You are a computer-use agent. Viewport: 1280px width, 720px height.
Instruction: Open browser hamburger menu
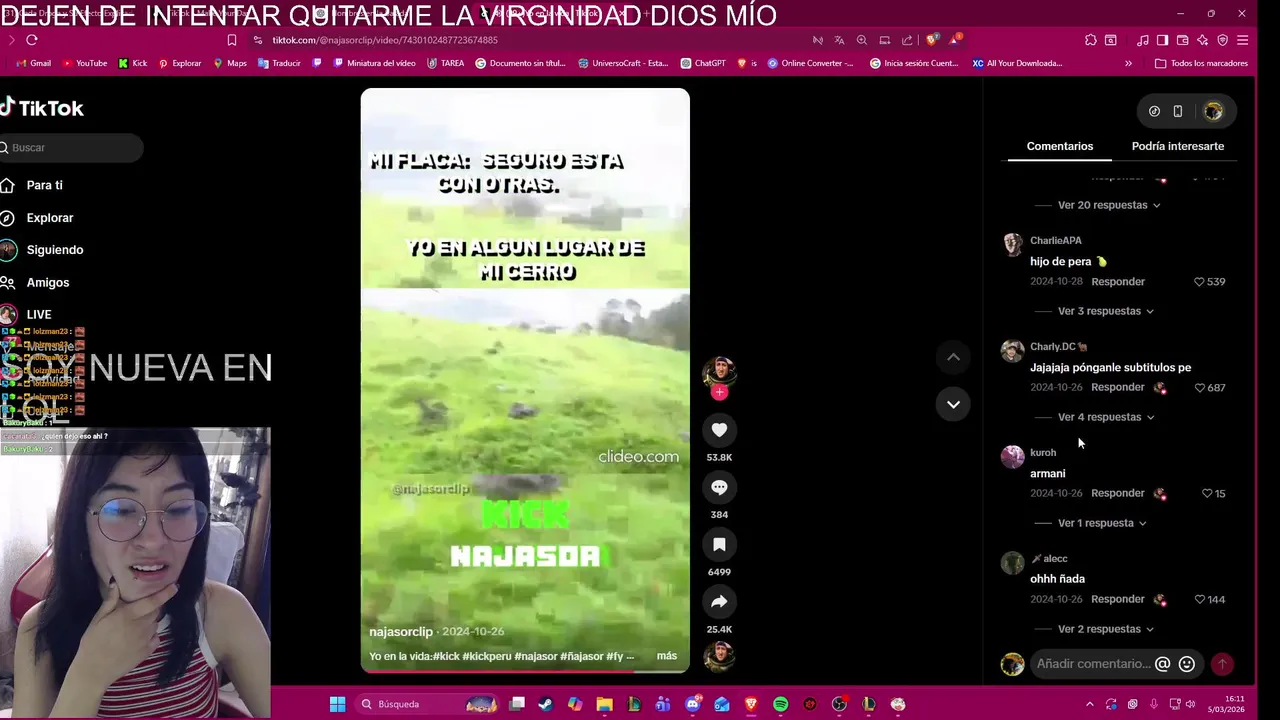tap(1242, 40)
